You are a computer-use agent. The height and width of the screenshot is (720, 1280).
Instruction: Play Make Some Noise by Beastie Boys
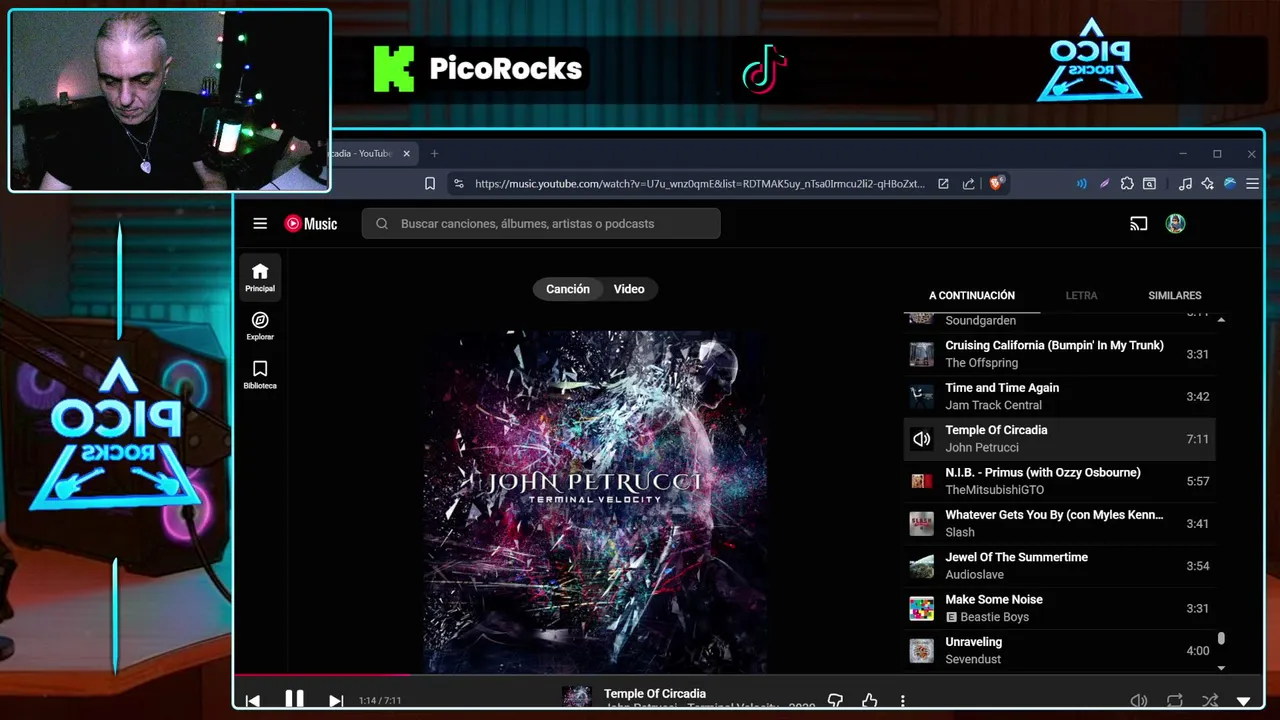tap(1060, 608)
